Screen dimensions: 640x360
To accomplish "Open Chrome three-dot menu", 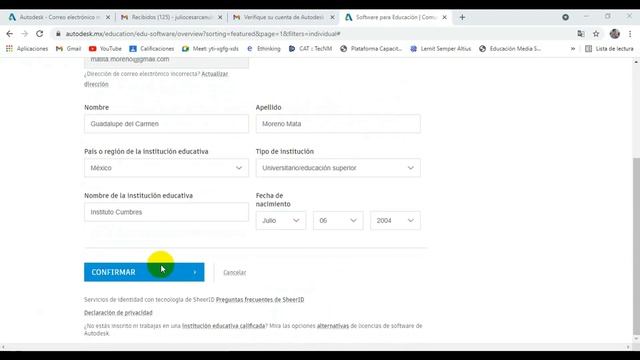I will coord(630,34).
